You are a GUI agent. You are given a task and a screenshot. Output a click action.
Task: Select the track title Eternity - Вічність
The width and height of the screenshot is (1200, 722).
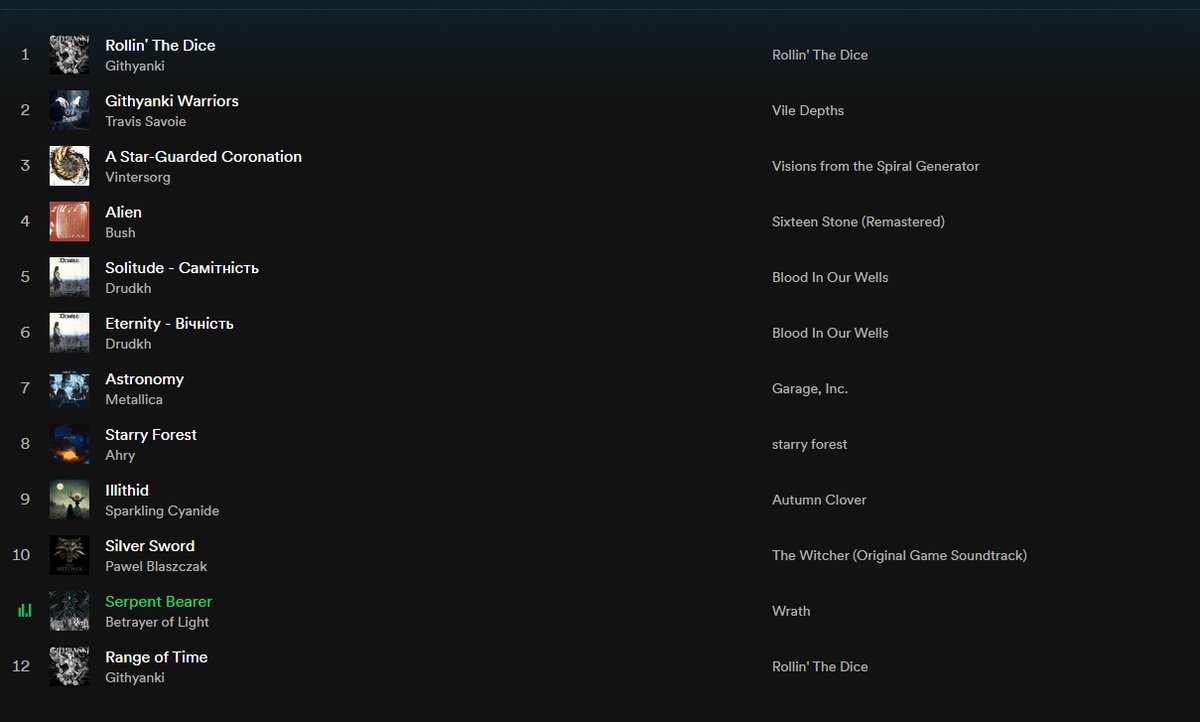[169, 323]
